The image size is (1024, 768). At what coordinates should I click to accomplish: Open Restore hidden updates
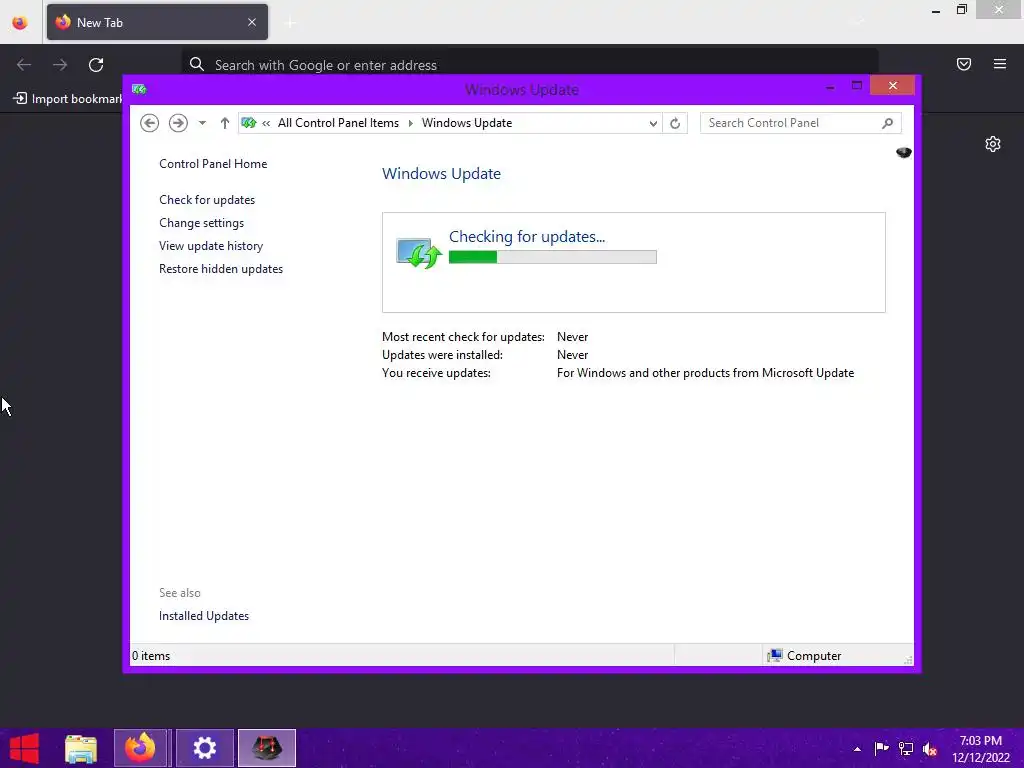click(x=221, y=269)
